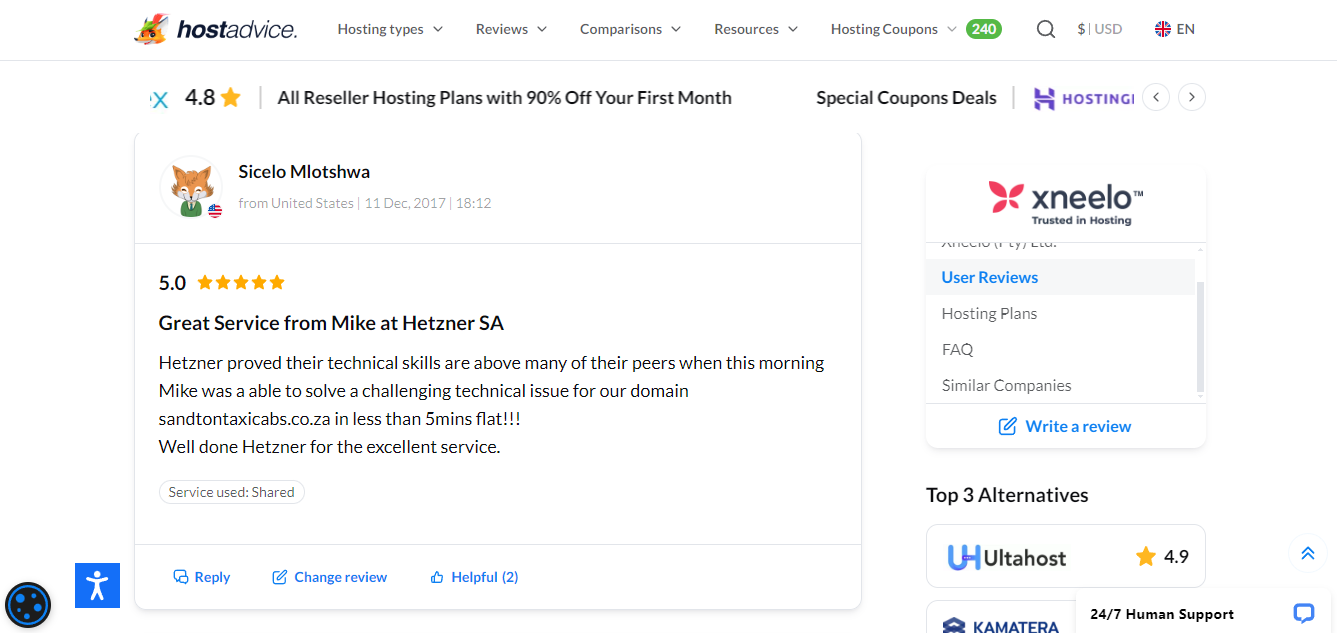
Task: Open reseller hosting 90% off deal
Action: point(505,98)
